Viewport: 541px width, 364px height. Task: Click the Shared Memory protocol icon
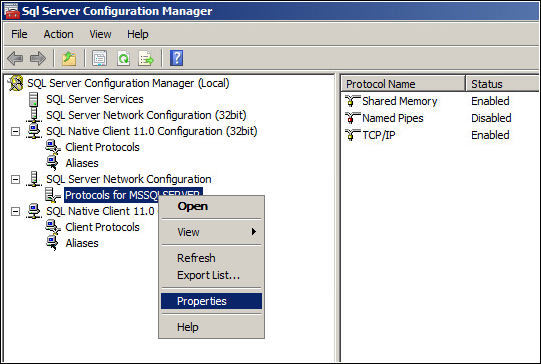tap(352, 101)
